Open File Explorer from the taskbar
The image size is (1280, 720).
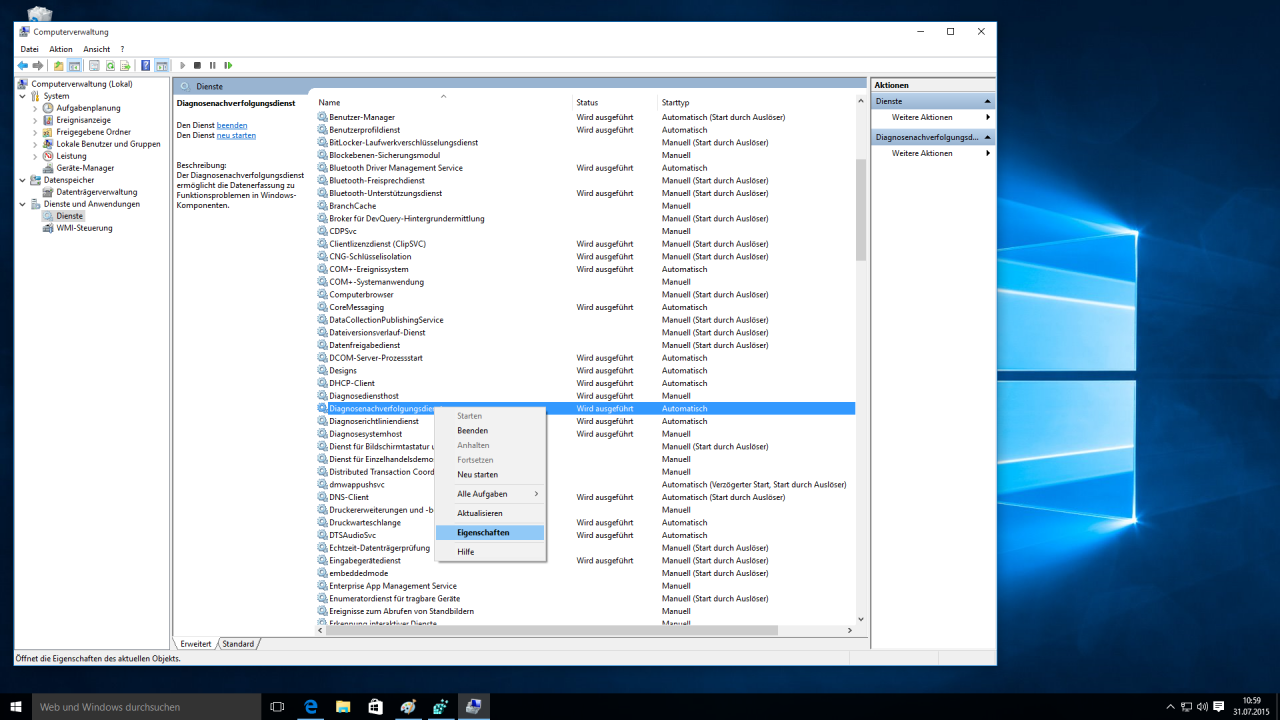click(x=343, y=707)
